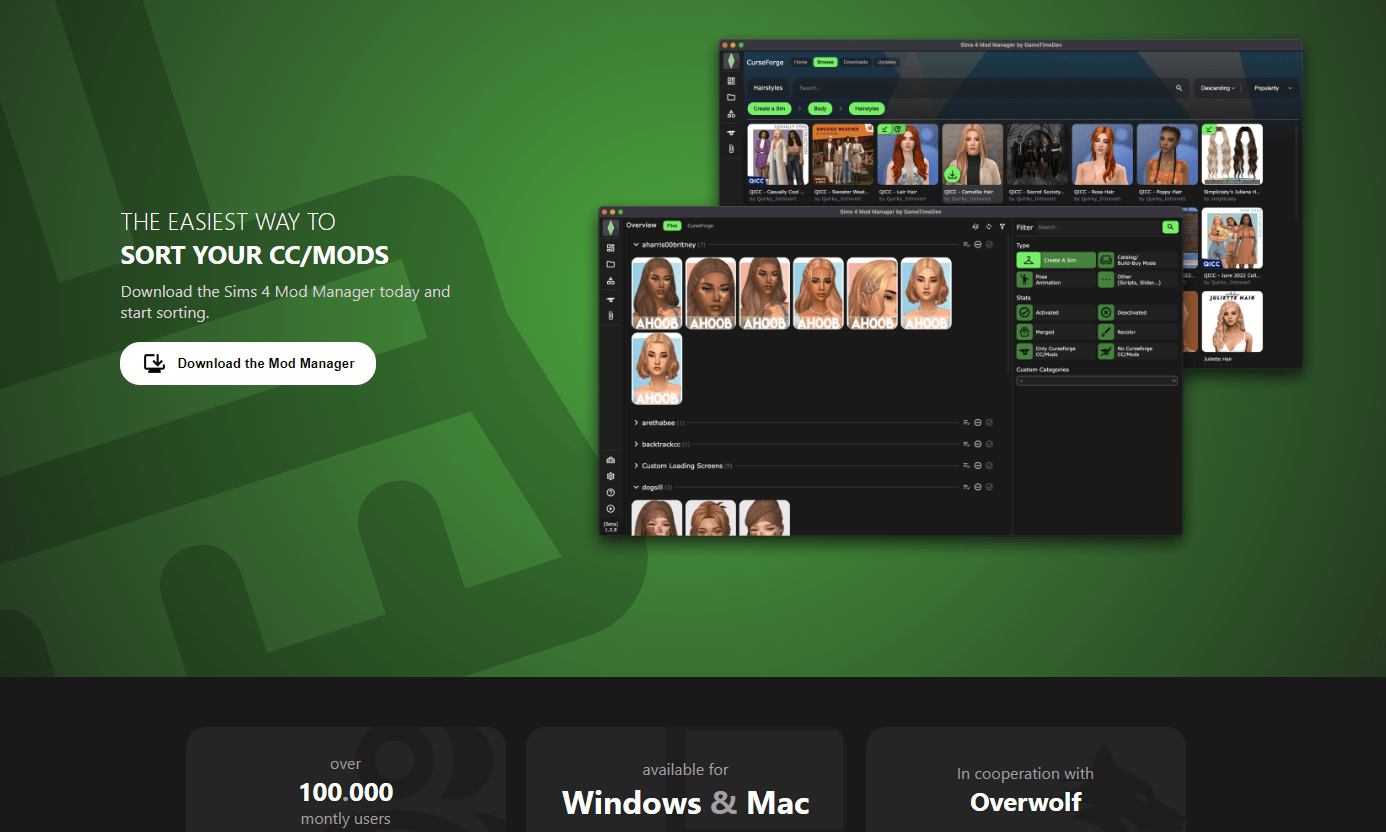Toggle the Recolor stats filter

click(1137, 332)
